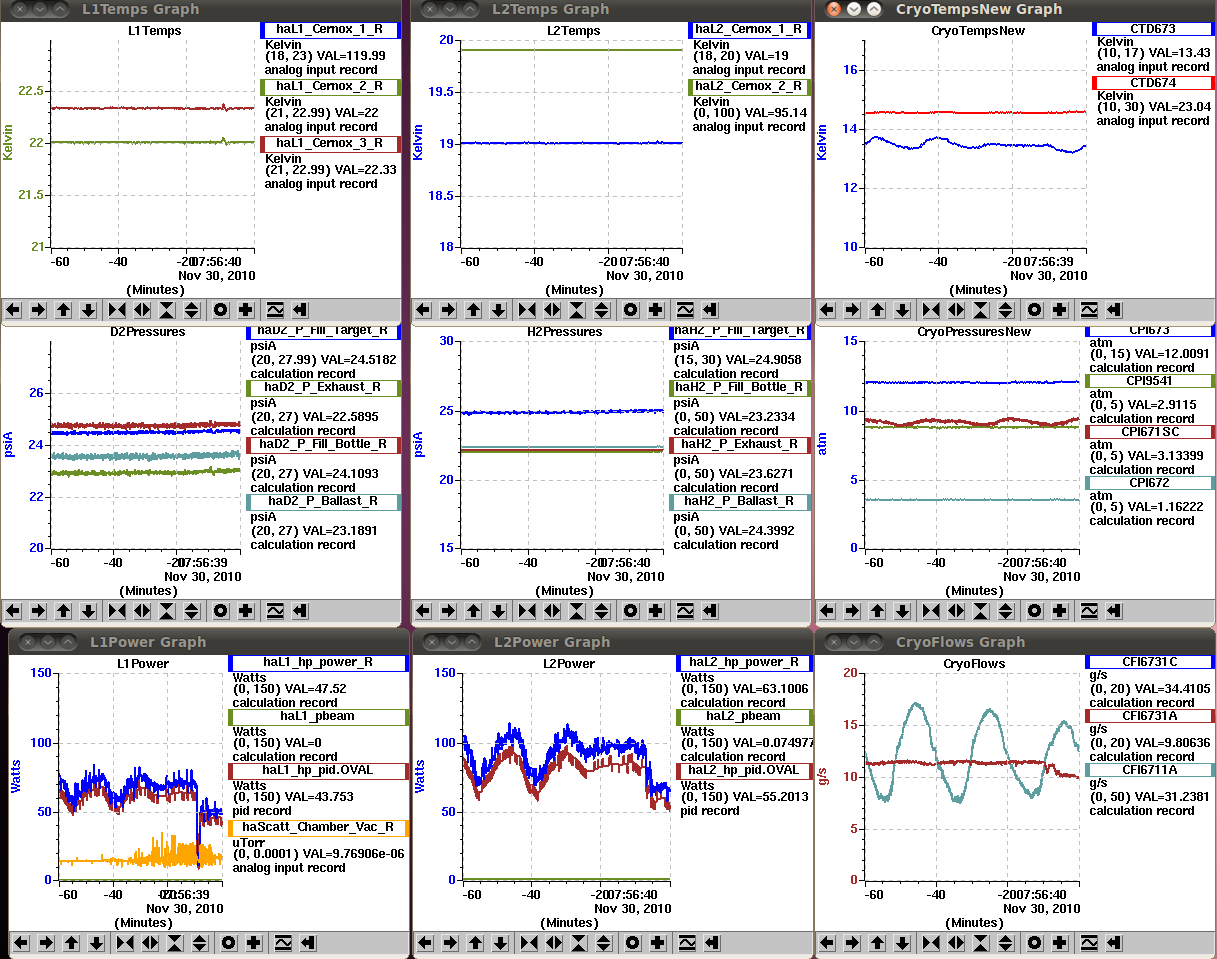Click the return-arrow icon in CryoTempsNew toolbar

point(1114,310)
